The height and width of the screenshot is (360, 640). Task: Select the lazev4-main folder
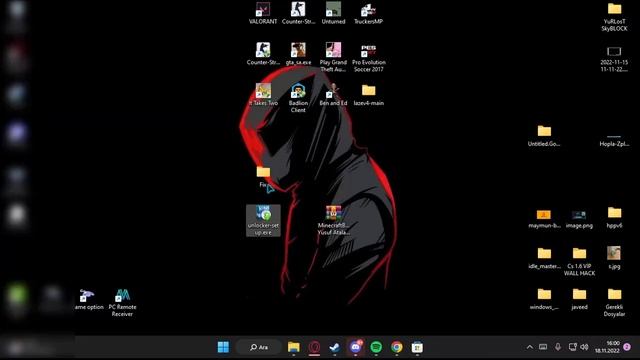pyautogui.click(x=369, y=95)
